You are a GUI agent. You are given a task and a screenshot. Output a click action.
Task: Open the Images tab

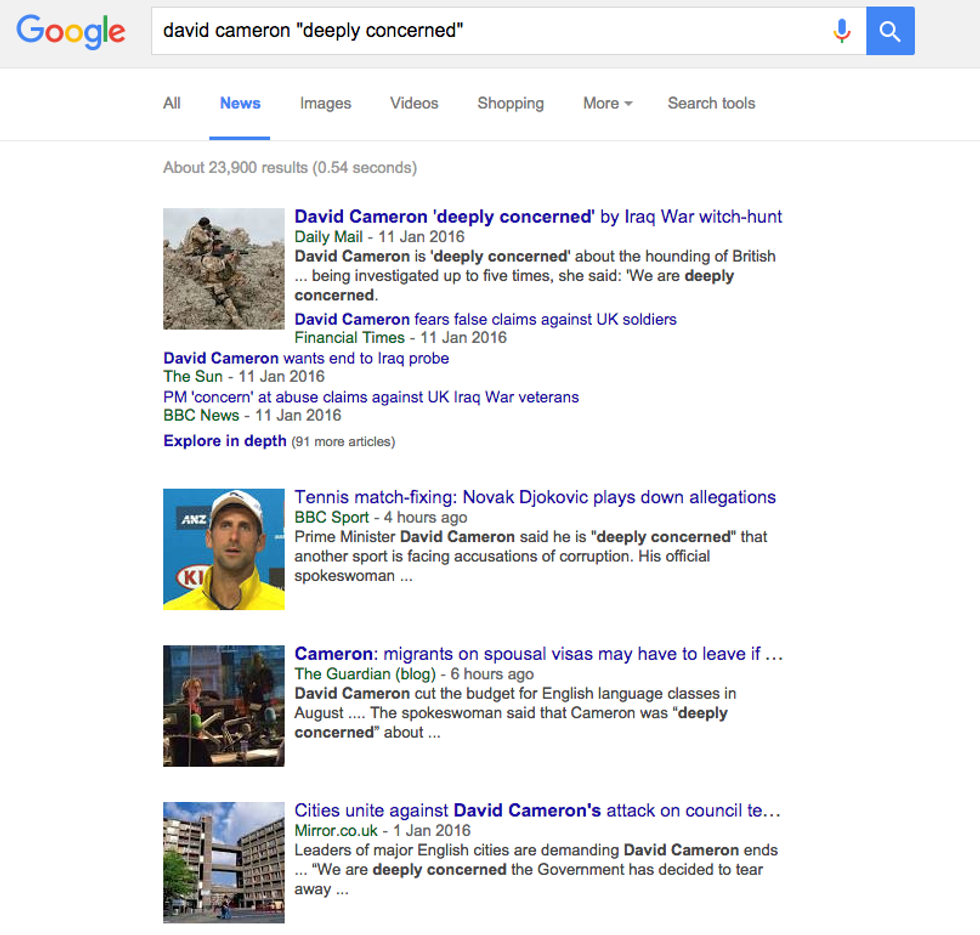(326, 103)
